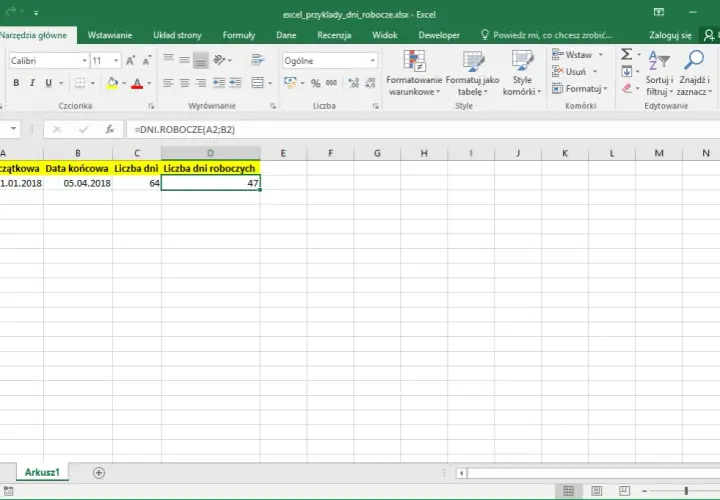Toggle Italic formatting
The width and height of the screenshot is (720, 500).
32,83
